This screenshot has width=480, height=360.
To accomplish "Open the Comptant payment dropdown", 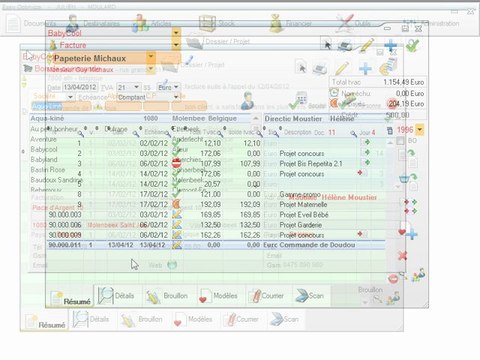I will [x=176, y=97].
